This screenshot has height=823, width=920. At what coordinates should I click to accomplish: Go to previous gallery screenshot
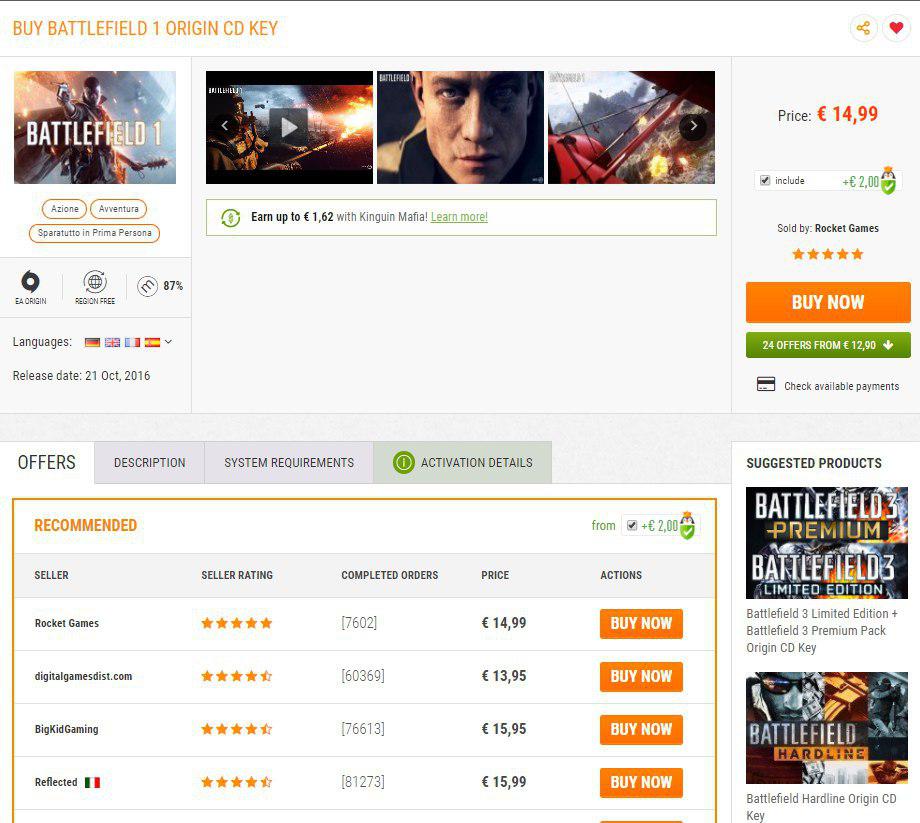pos(224,125)
